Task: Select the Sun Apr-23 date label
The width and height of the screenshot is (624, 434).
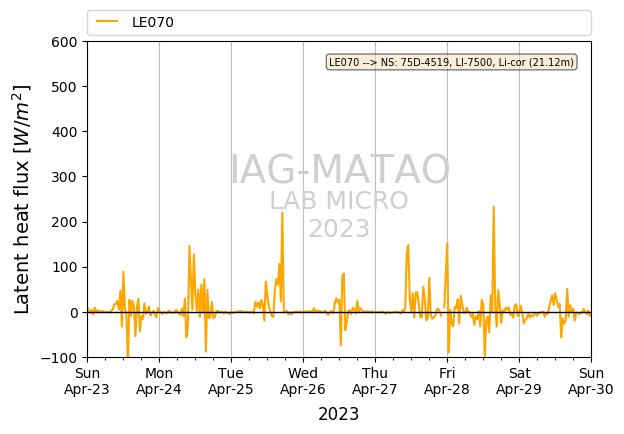Action: (x=87, y=381)
